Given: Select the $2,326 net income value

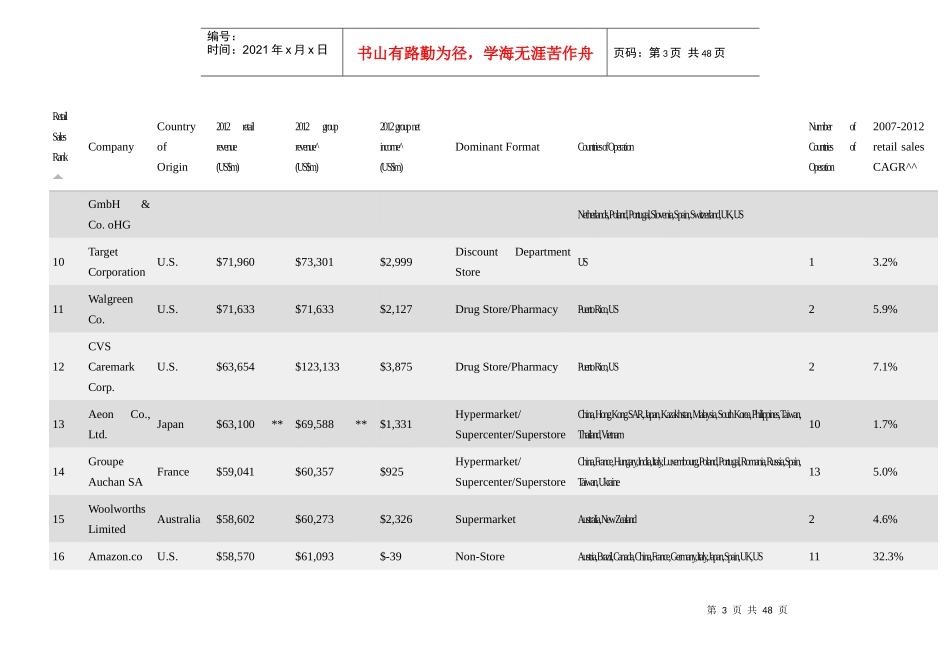Looking at the screenshot, I should [396, 519].
